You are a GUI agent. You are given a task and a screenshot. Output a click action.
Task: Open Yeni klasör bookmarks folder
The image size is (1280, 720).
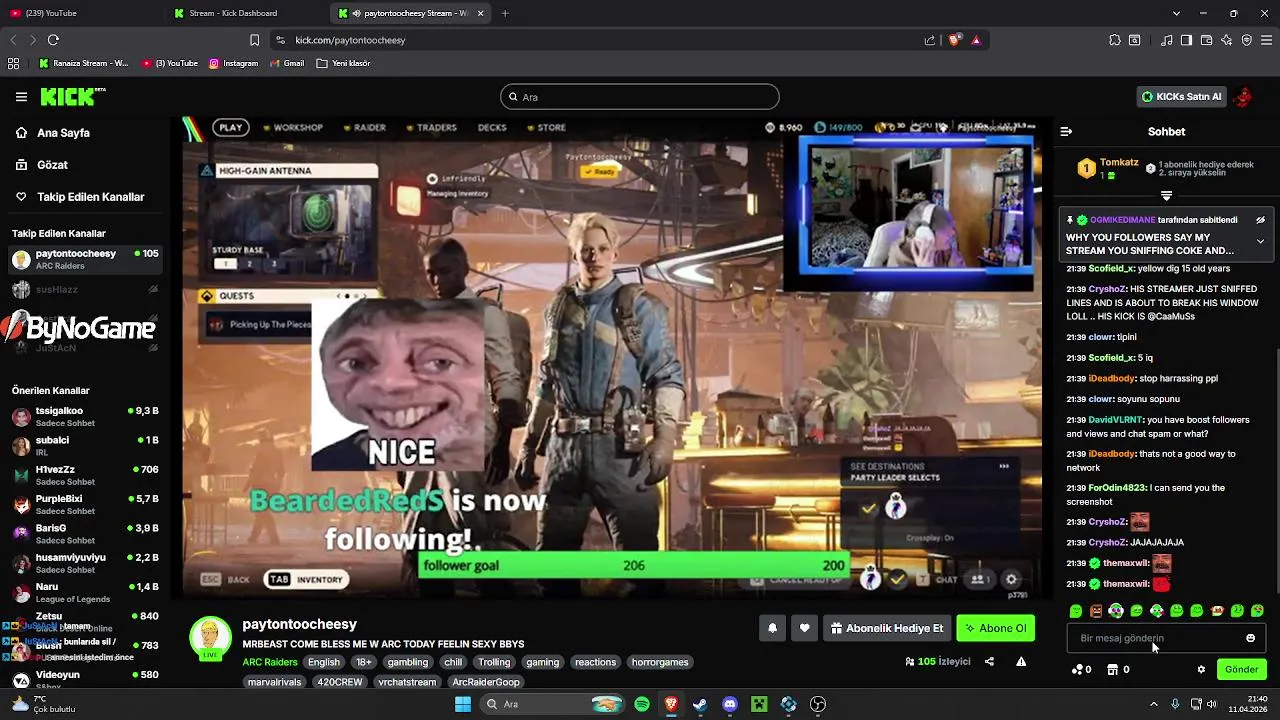[343, 63]
